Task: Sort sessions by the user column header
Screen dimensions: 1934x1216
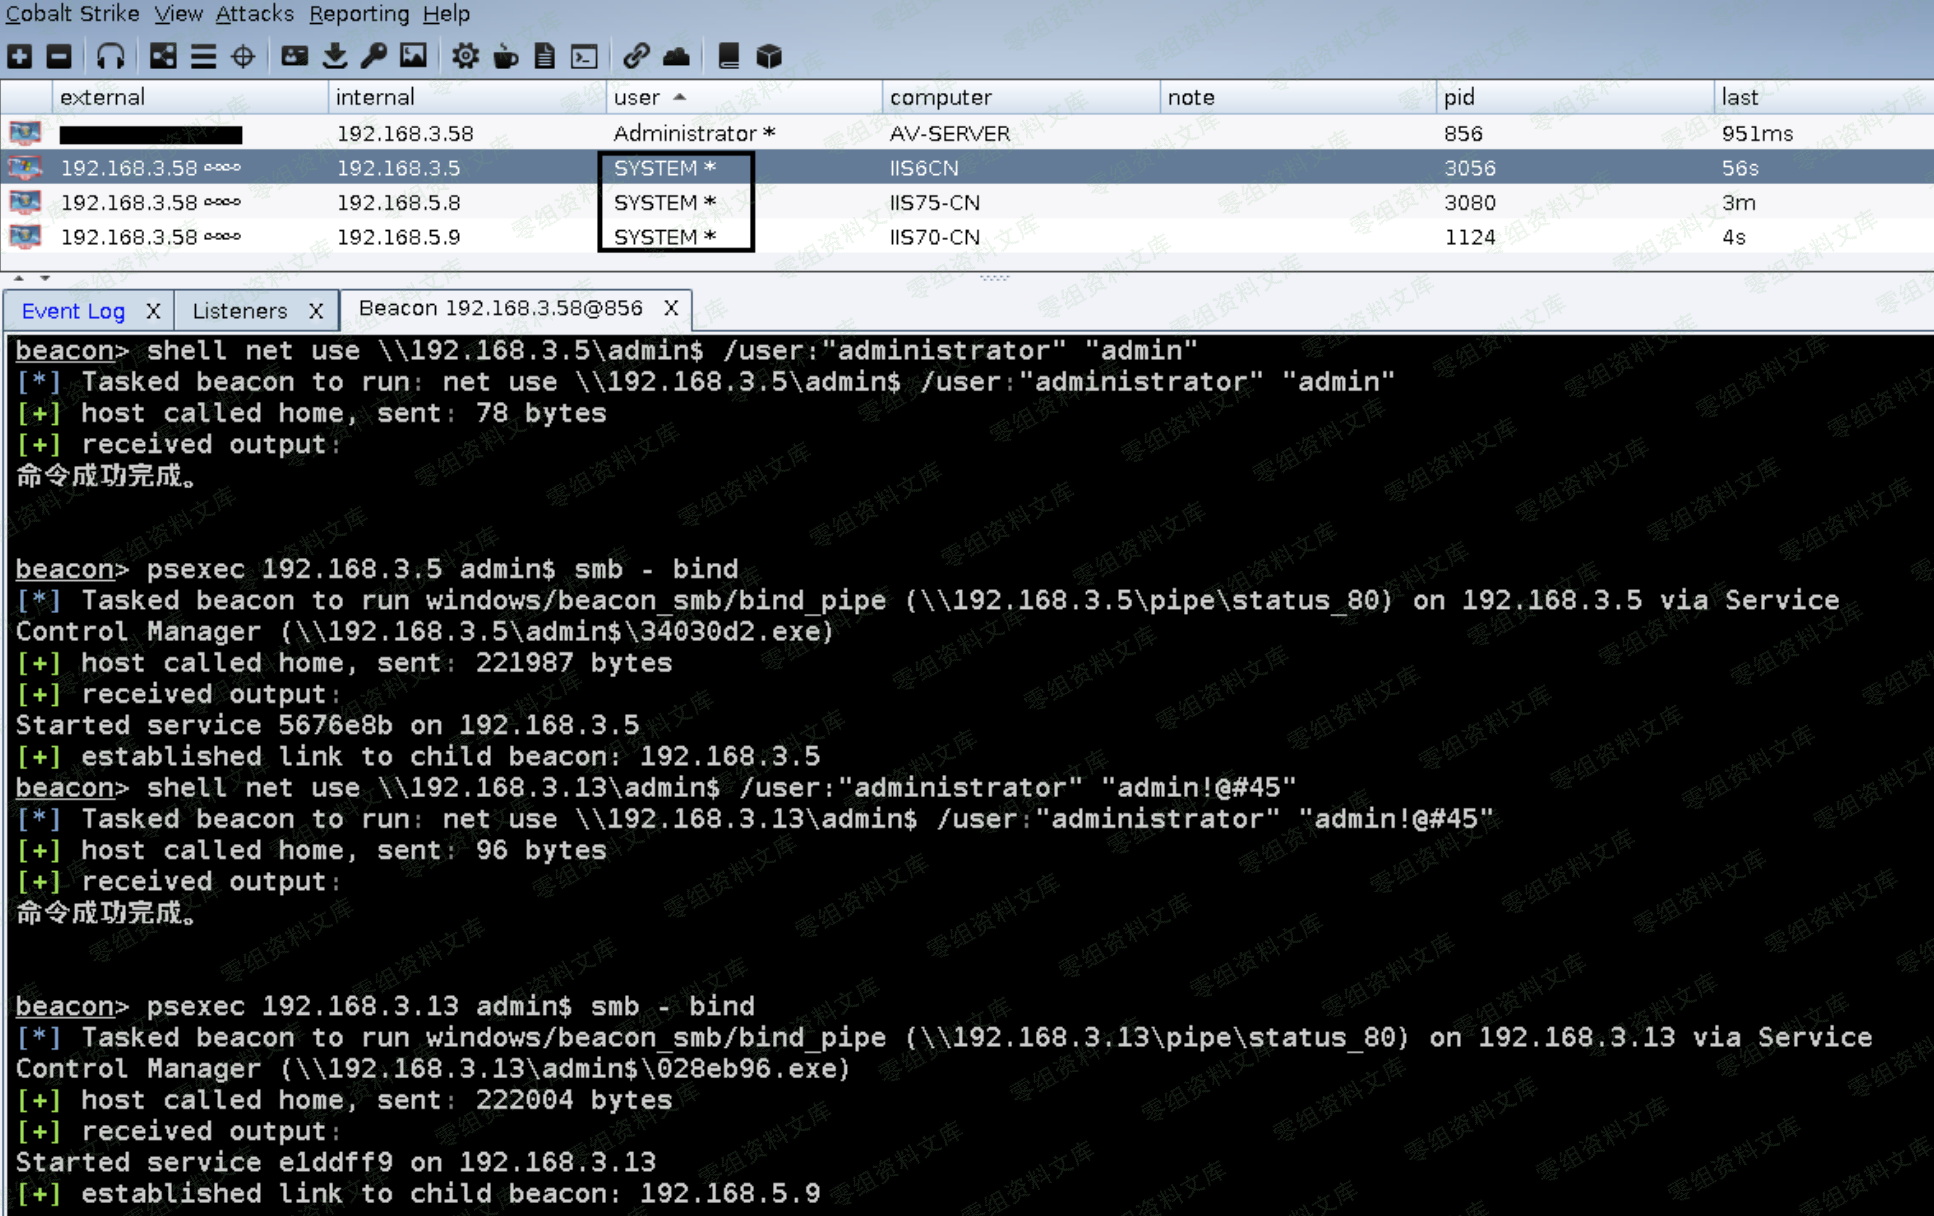Action: (637, 97)
